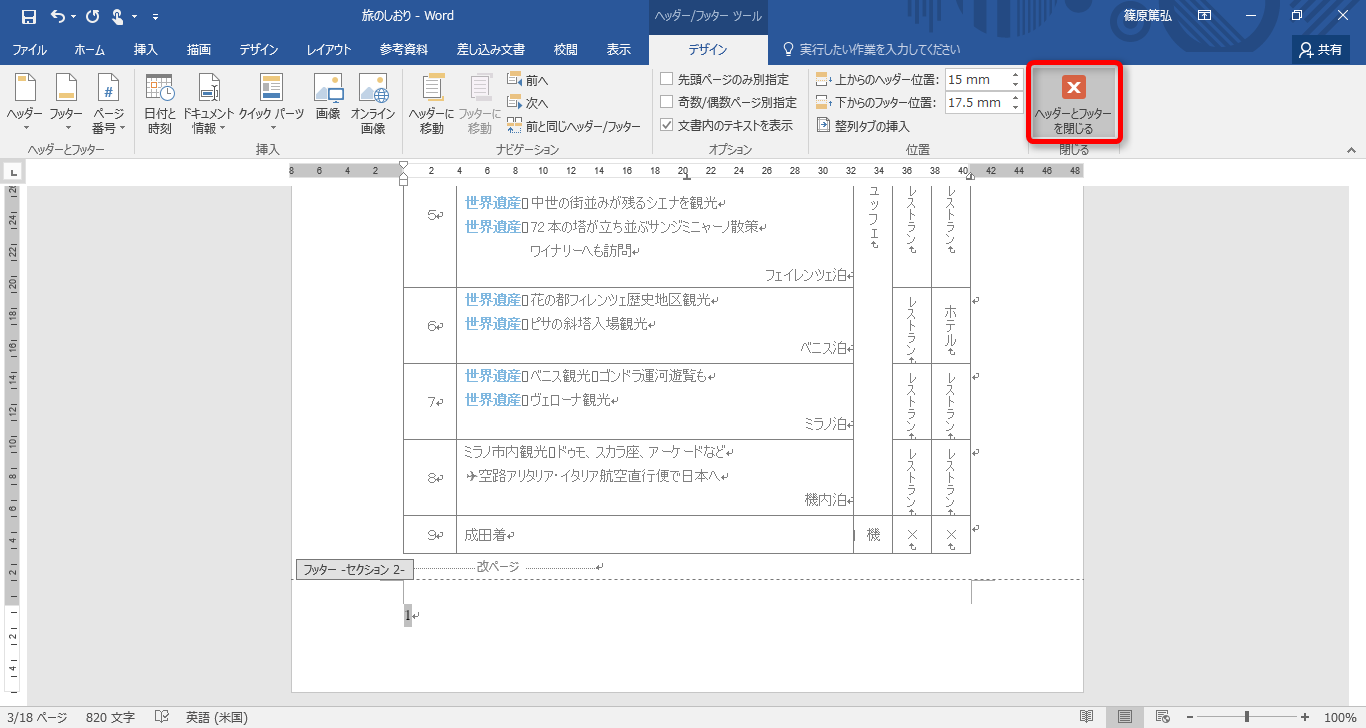Switch to the レイアウト tab
Screen dimensions: 1366x728
pos(329,49)
